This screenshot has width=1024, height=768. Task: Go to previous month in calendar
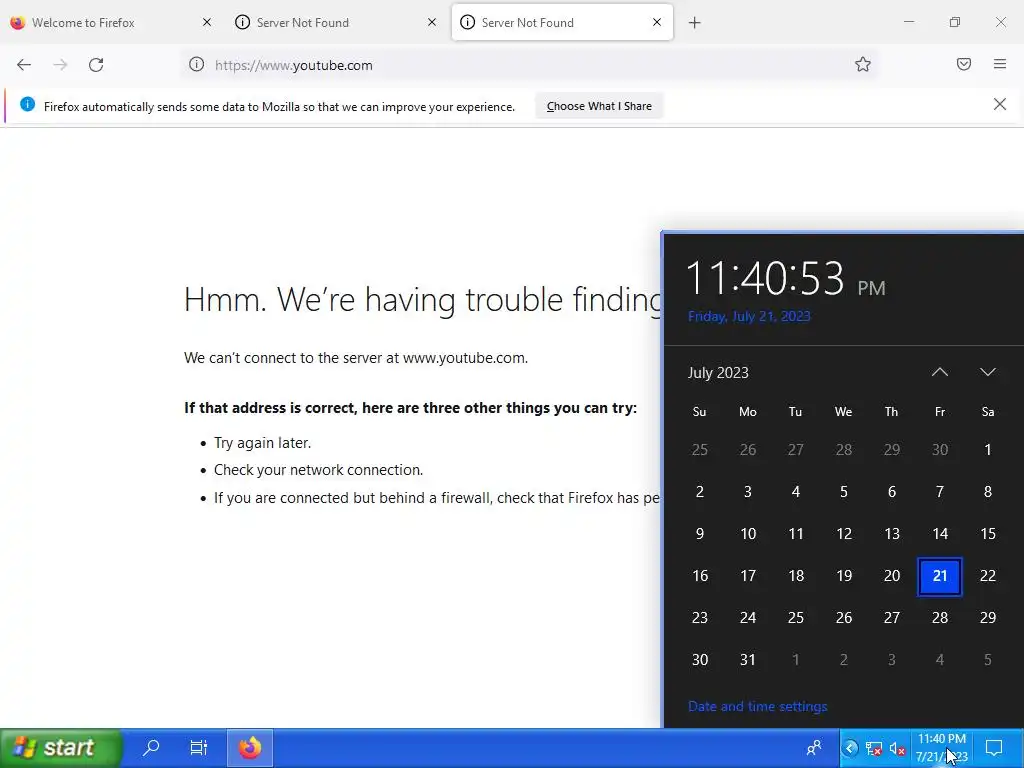(940, 372)
